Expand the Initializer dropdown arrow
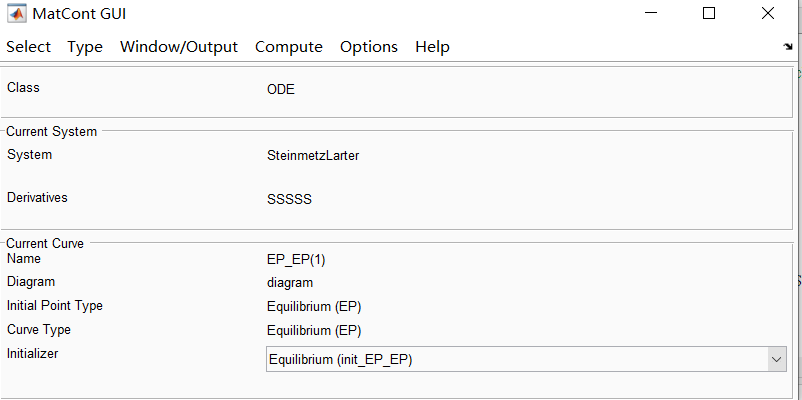 (776, 359)
